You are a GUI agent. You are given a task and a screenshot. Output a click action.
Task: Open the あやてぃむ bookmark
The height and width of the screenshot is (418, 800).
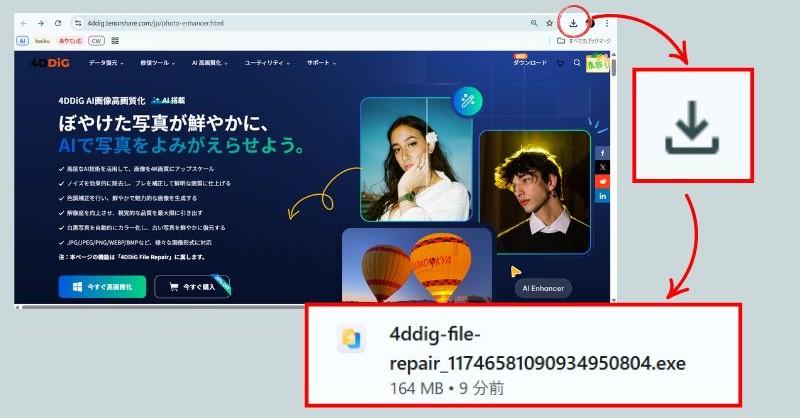(x=70, y=41)
